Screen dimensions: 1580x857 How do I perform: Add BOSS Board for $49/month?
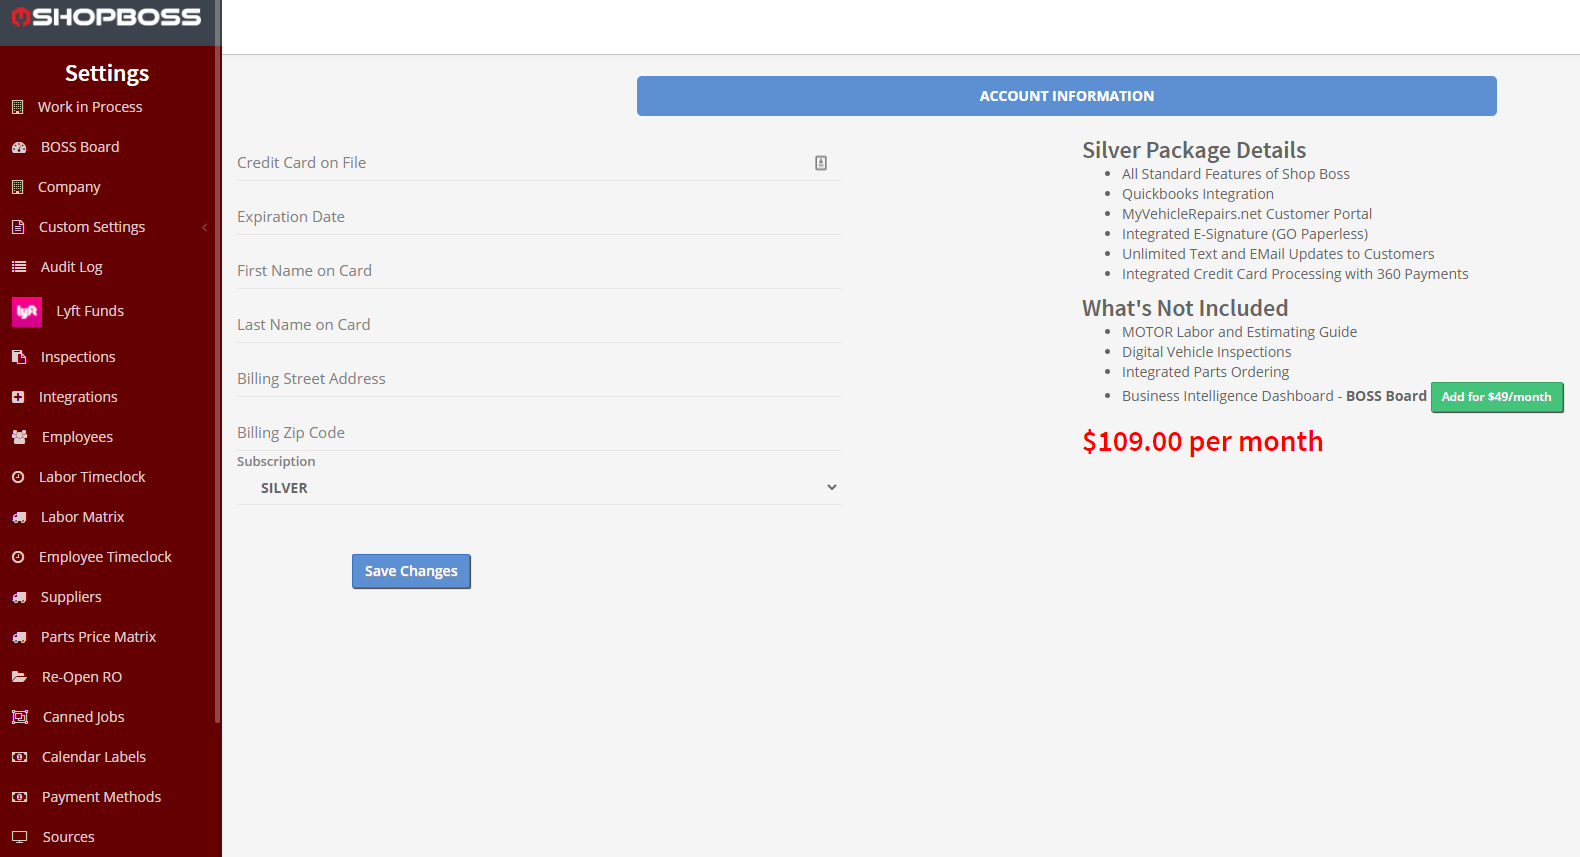(1496, 397)
